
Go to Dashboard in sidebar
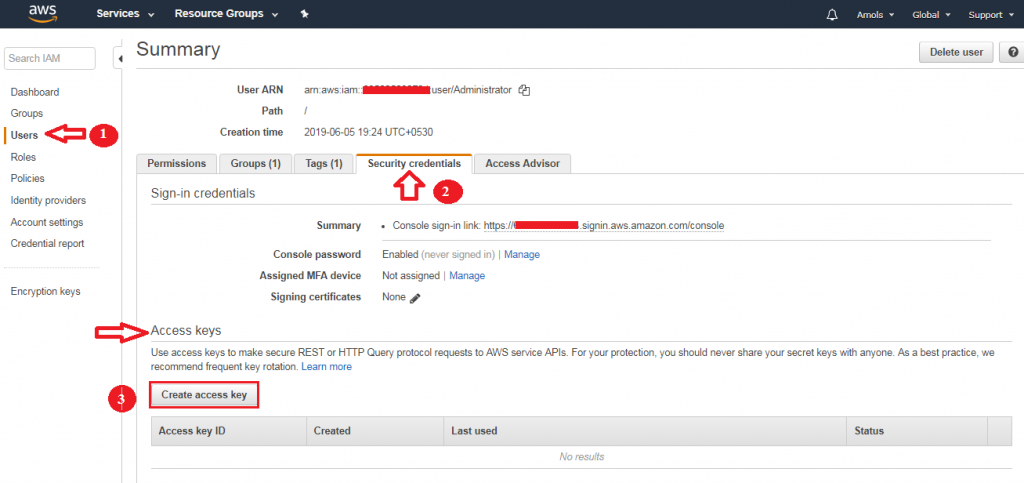point(35,92)
